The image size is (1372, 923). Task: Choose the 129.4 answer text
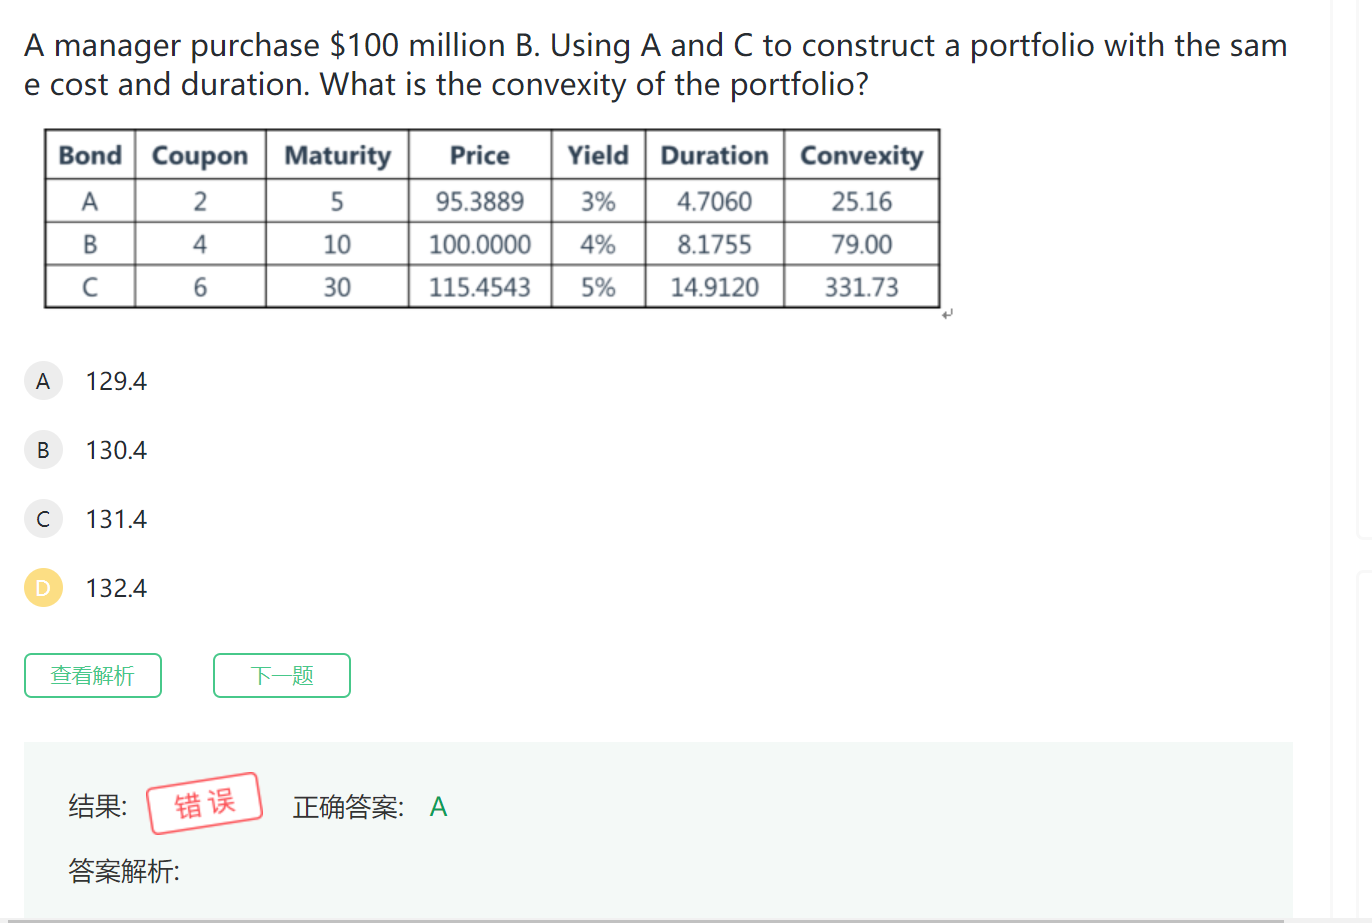point(116,381)
